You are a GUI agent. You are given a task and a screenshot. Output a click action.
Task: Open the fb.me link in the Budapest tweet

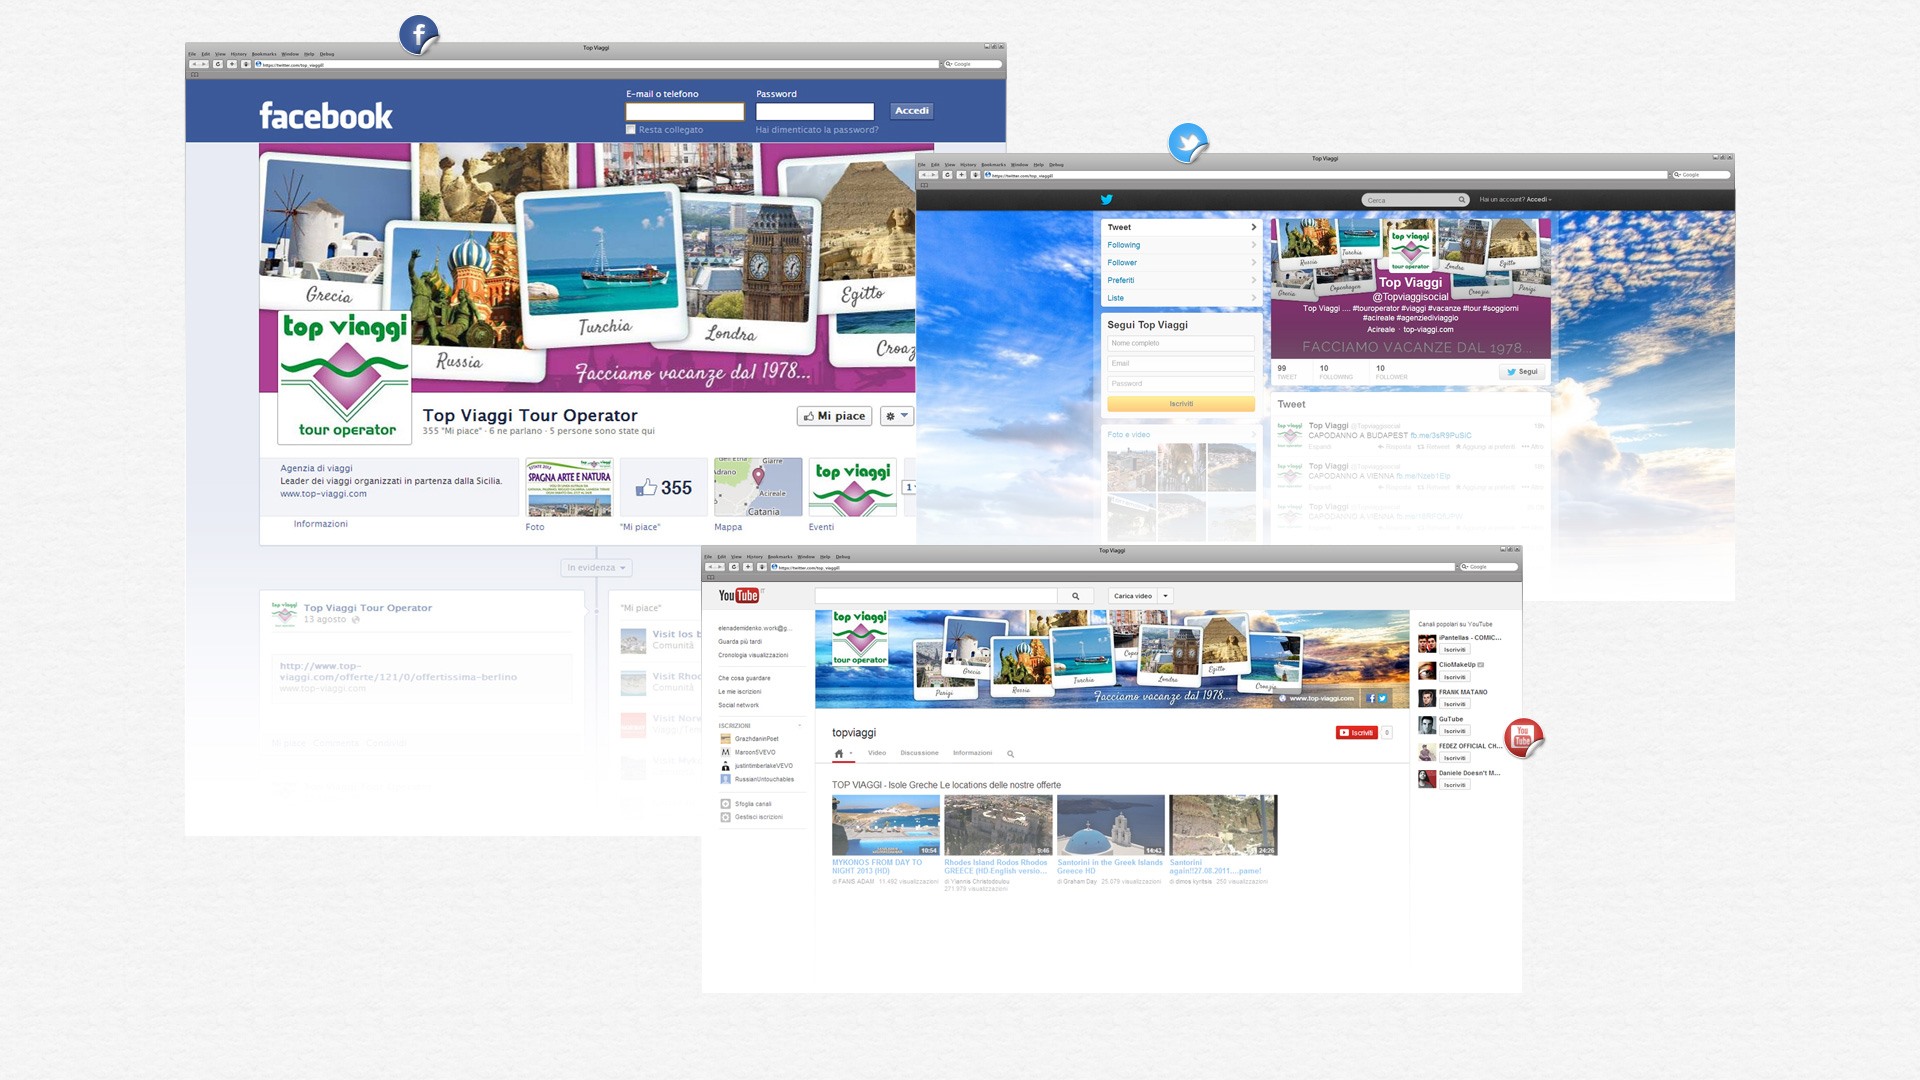pyautogui.click(x=1440, y=436)
